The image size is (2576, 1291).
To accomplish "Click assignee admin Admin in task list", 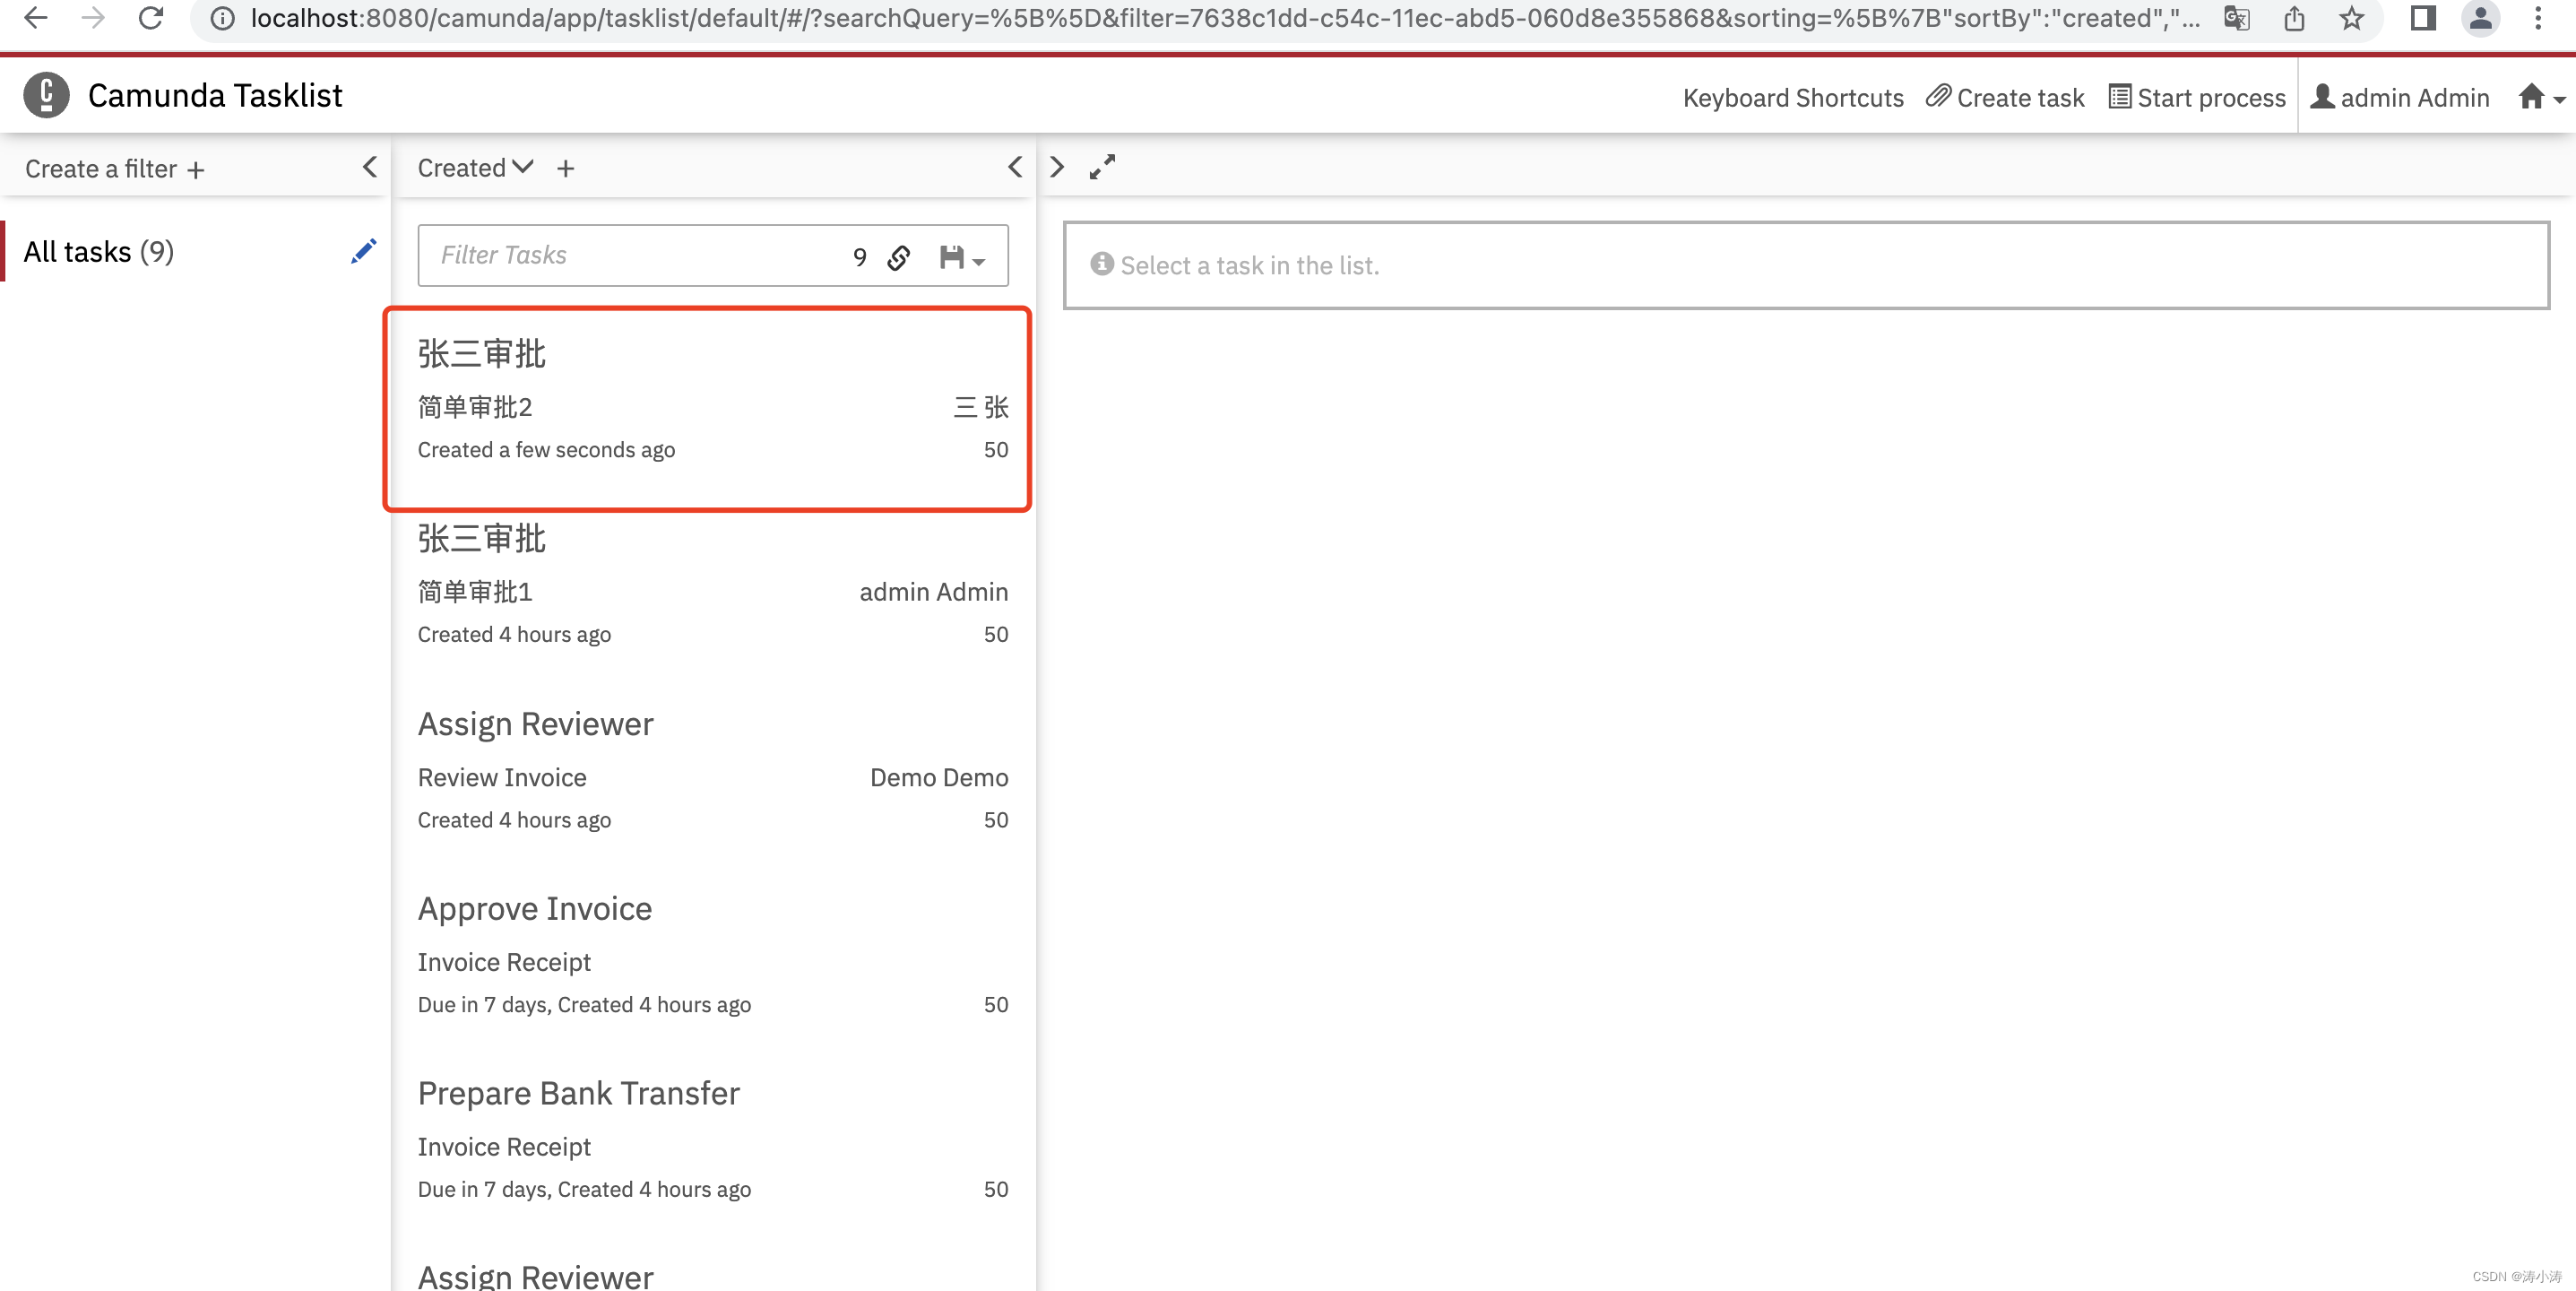I will pyautogui.click(x=934, y=592).
